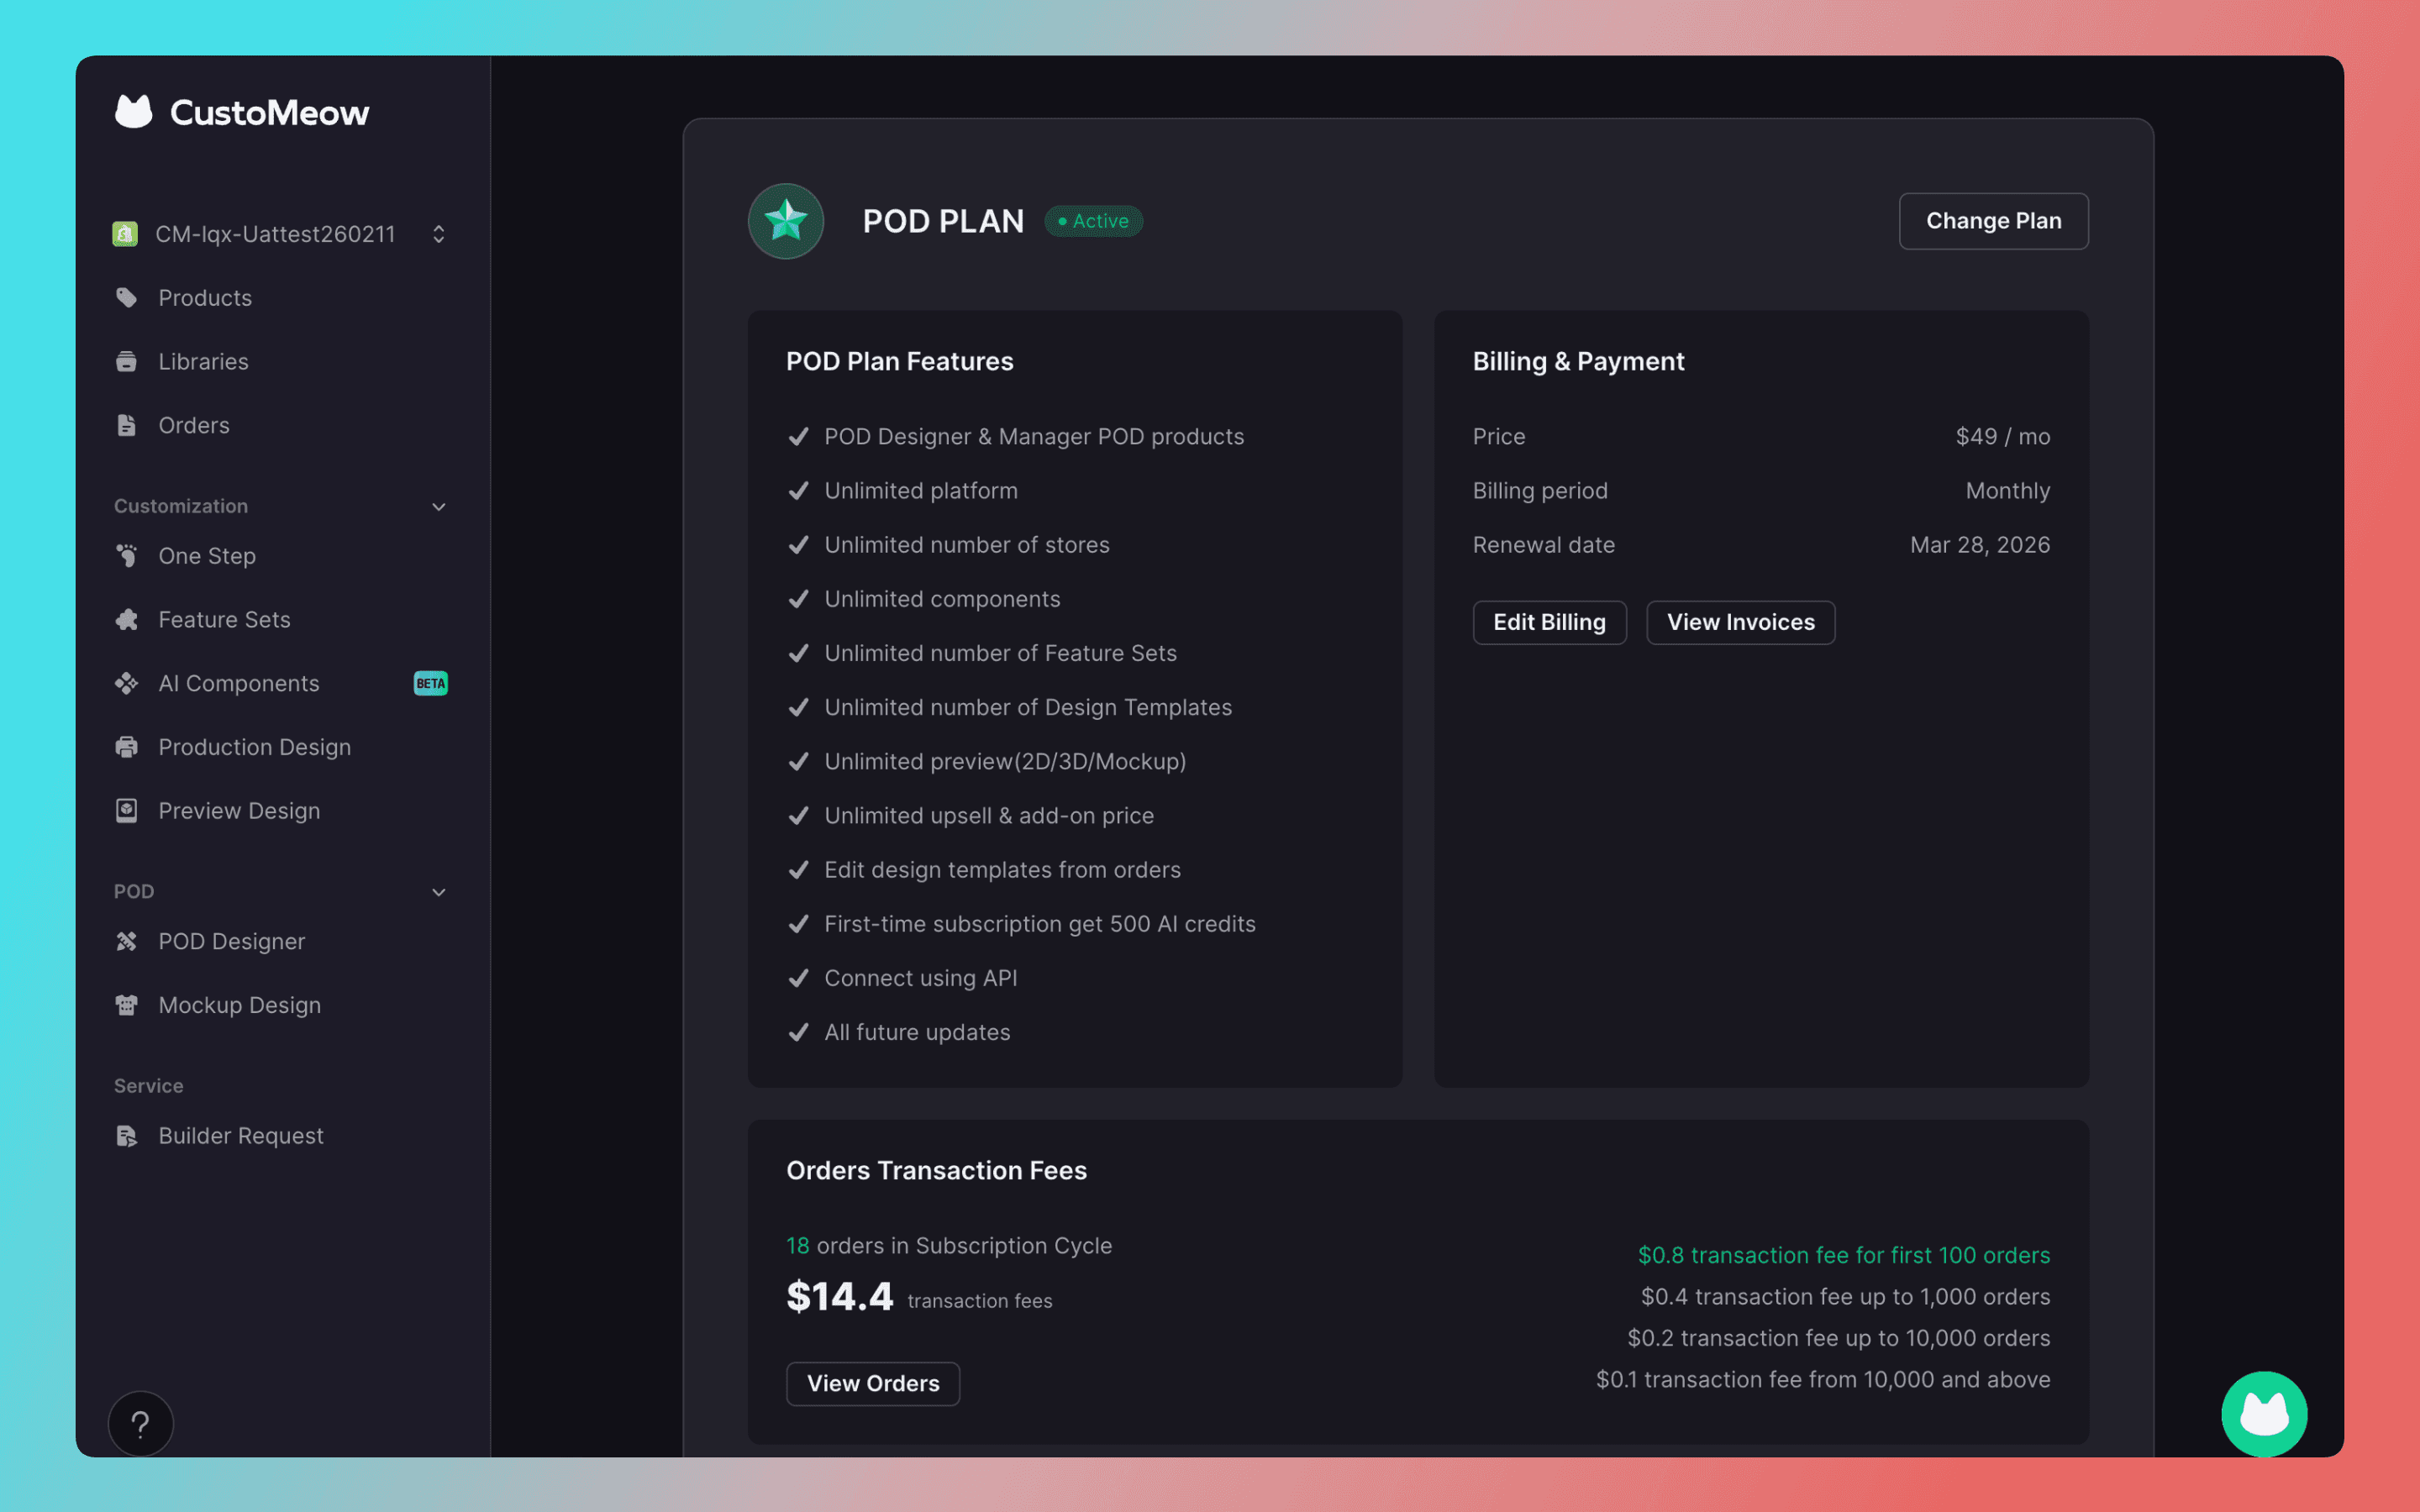
Task: Click the Feature Sets puzzle icon
Action: point(126,620)
